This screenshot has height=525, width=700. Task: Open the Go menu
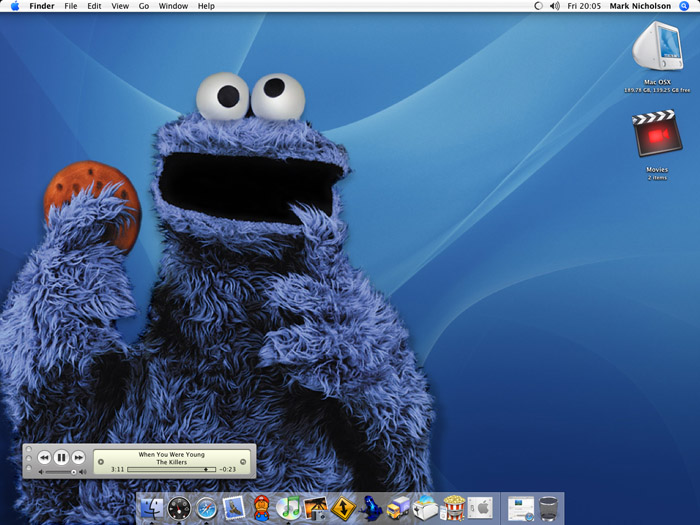point(144,6)
